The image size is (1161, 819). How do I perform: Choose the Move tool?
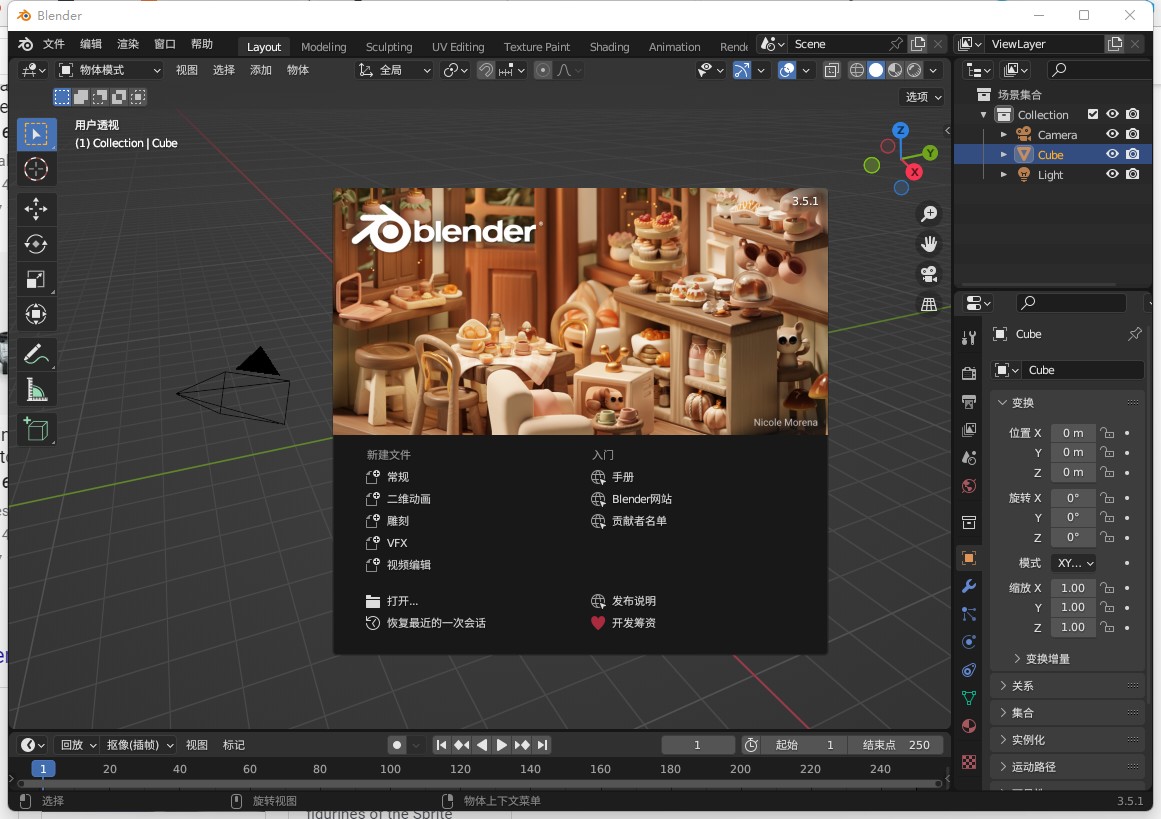pos(36,209)
